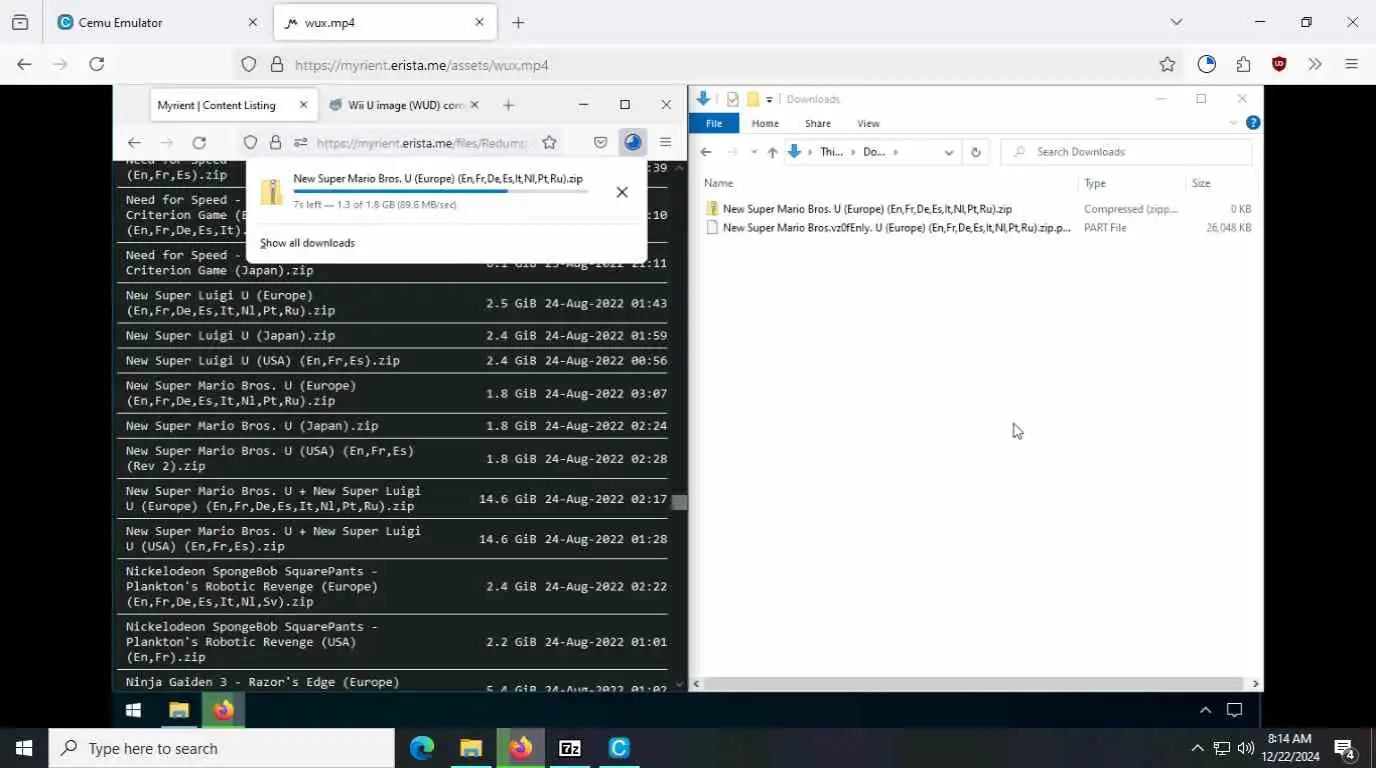Open the Home ribbon tab in Downloads explorer

[765, 123]
